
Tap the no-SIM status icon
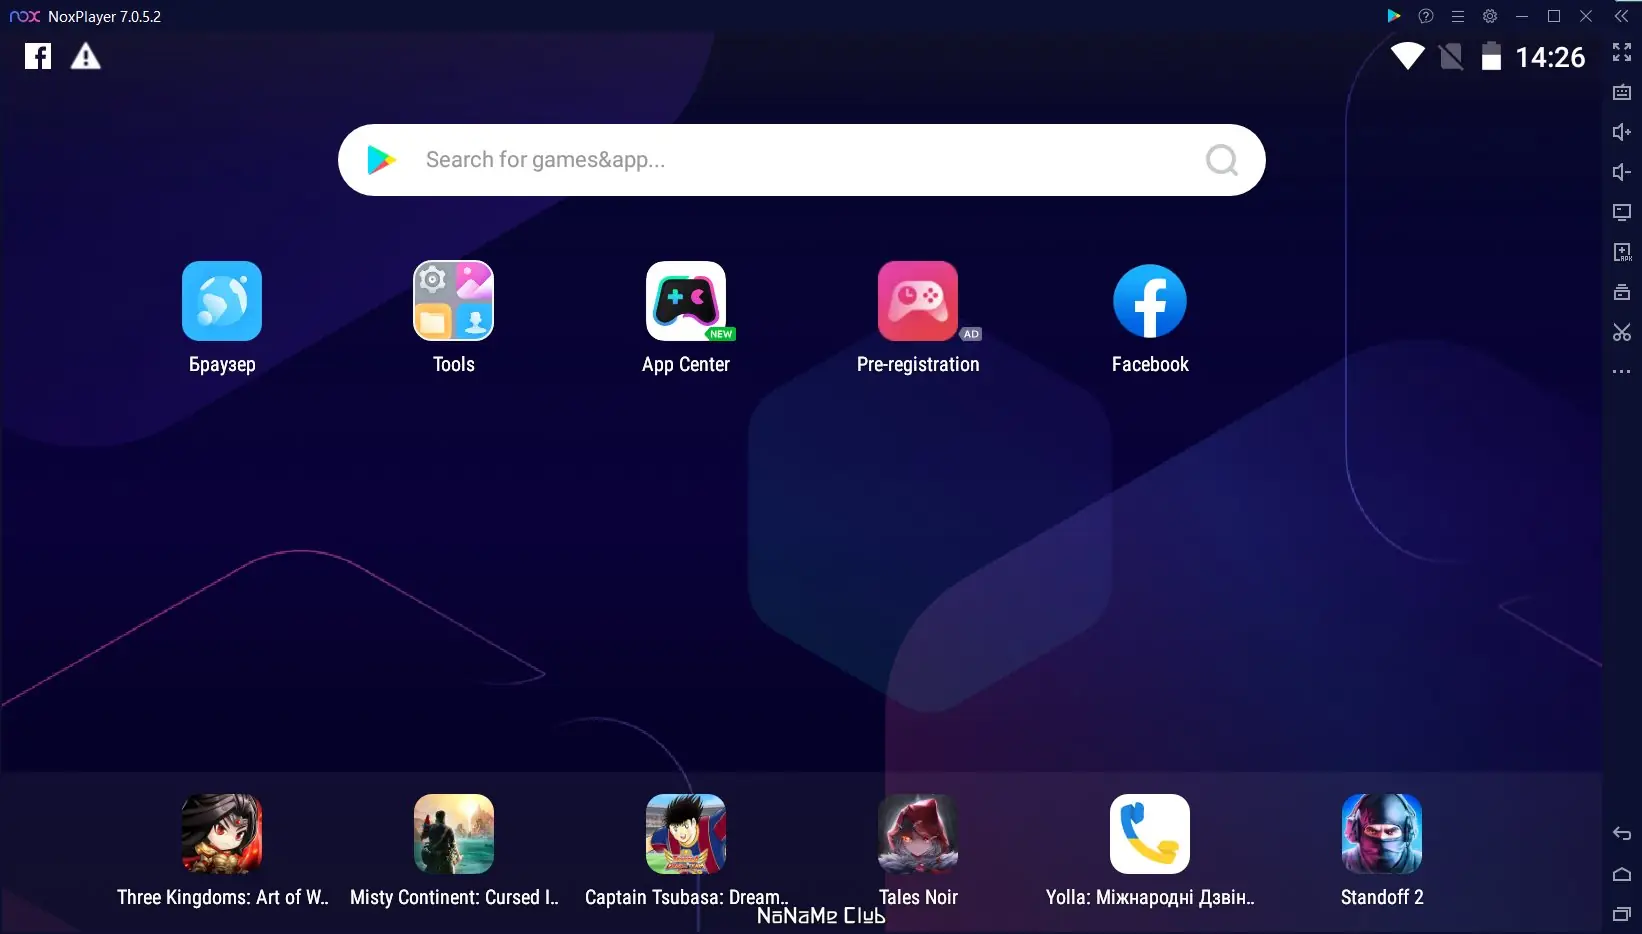(1451, 56)
